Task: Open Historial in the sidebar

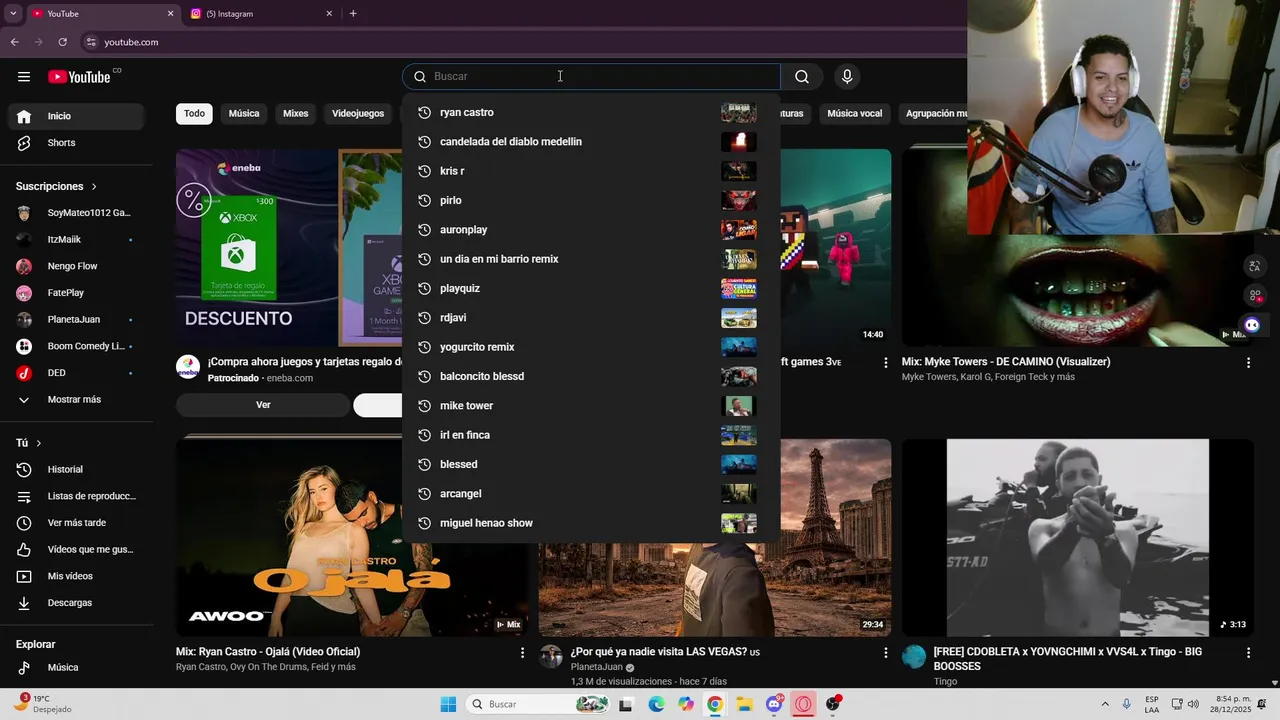Action: click(76, 469)
